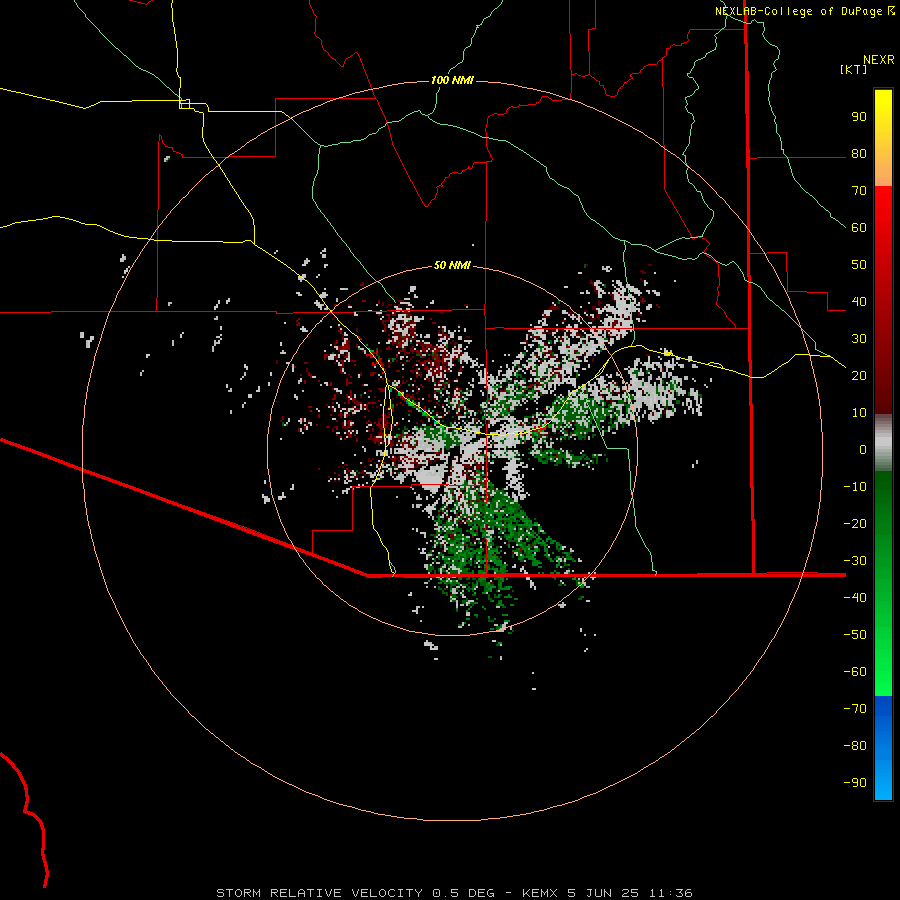Click the -30 value on velocity scale

point(855,561)
